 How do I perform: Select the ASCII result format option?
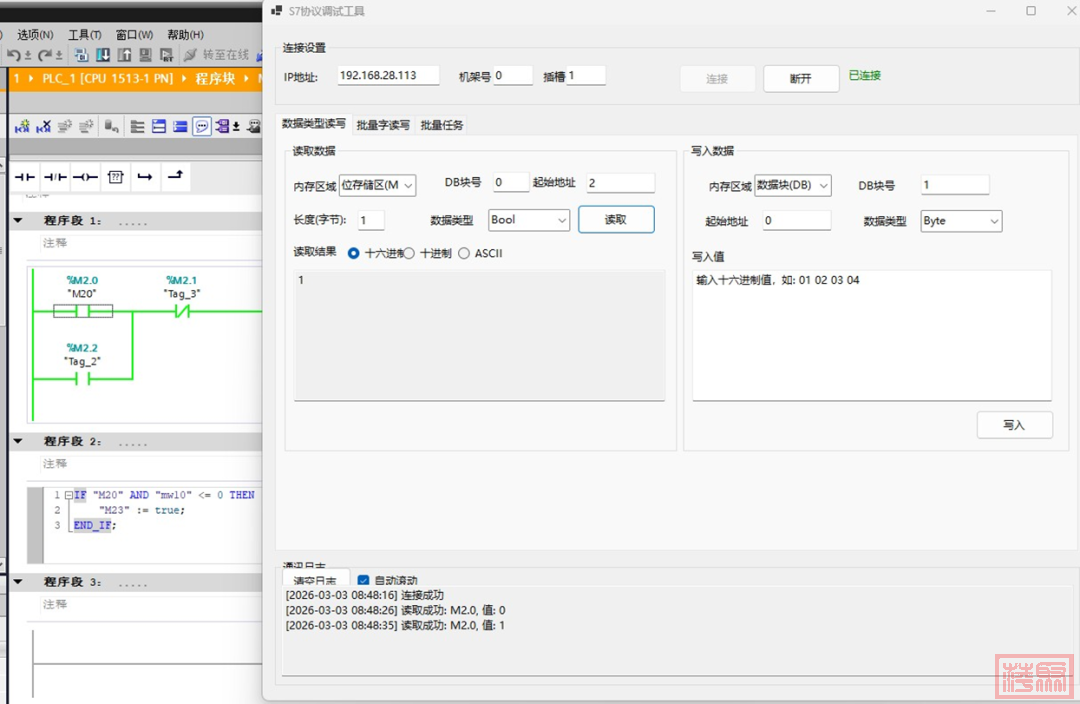[463, 254]
